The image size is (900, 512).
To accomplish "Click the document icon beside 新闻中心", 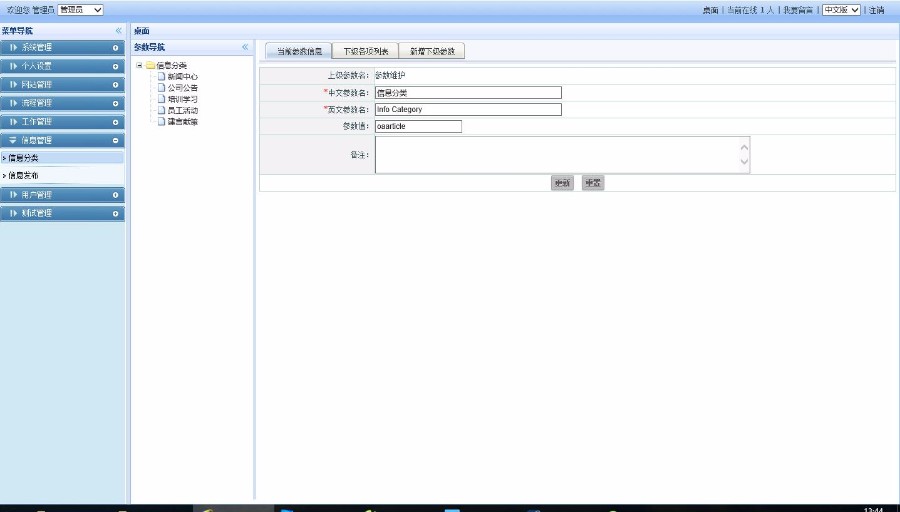I will [x=161, y=76].
